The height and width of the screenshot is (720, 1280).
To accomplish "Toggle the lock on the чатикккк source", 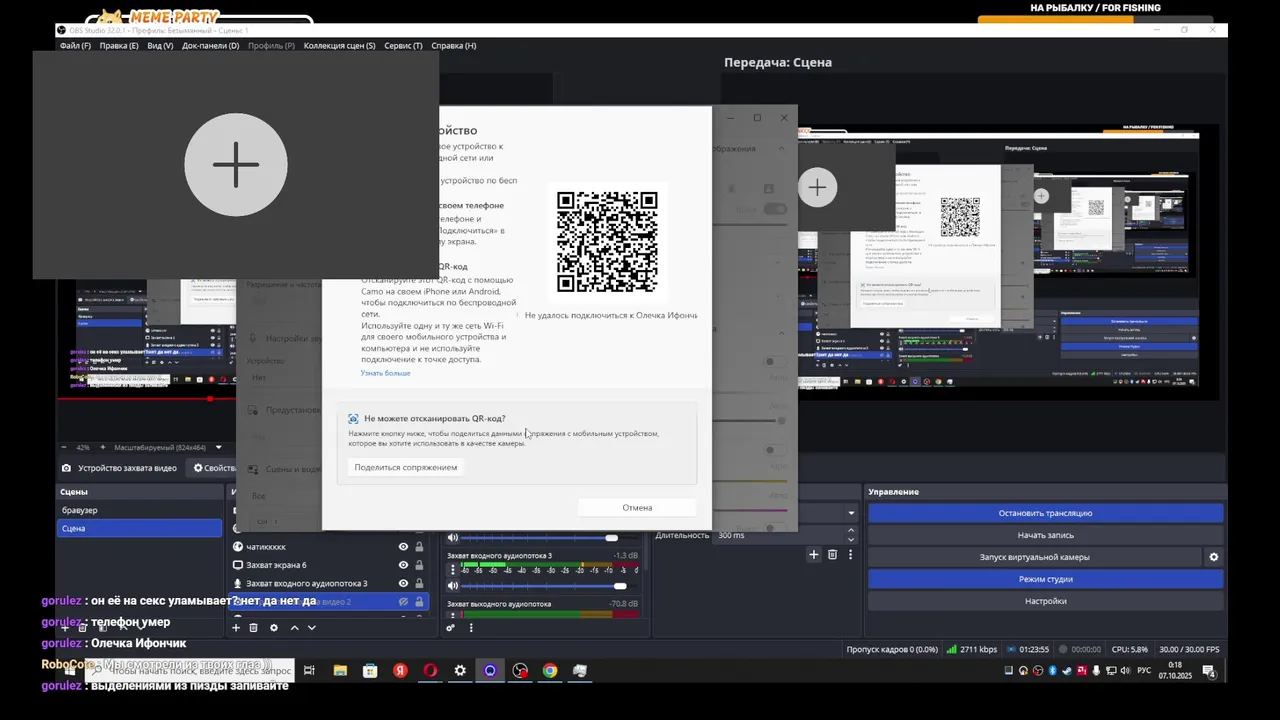I will (x=420, y=547).
